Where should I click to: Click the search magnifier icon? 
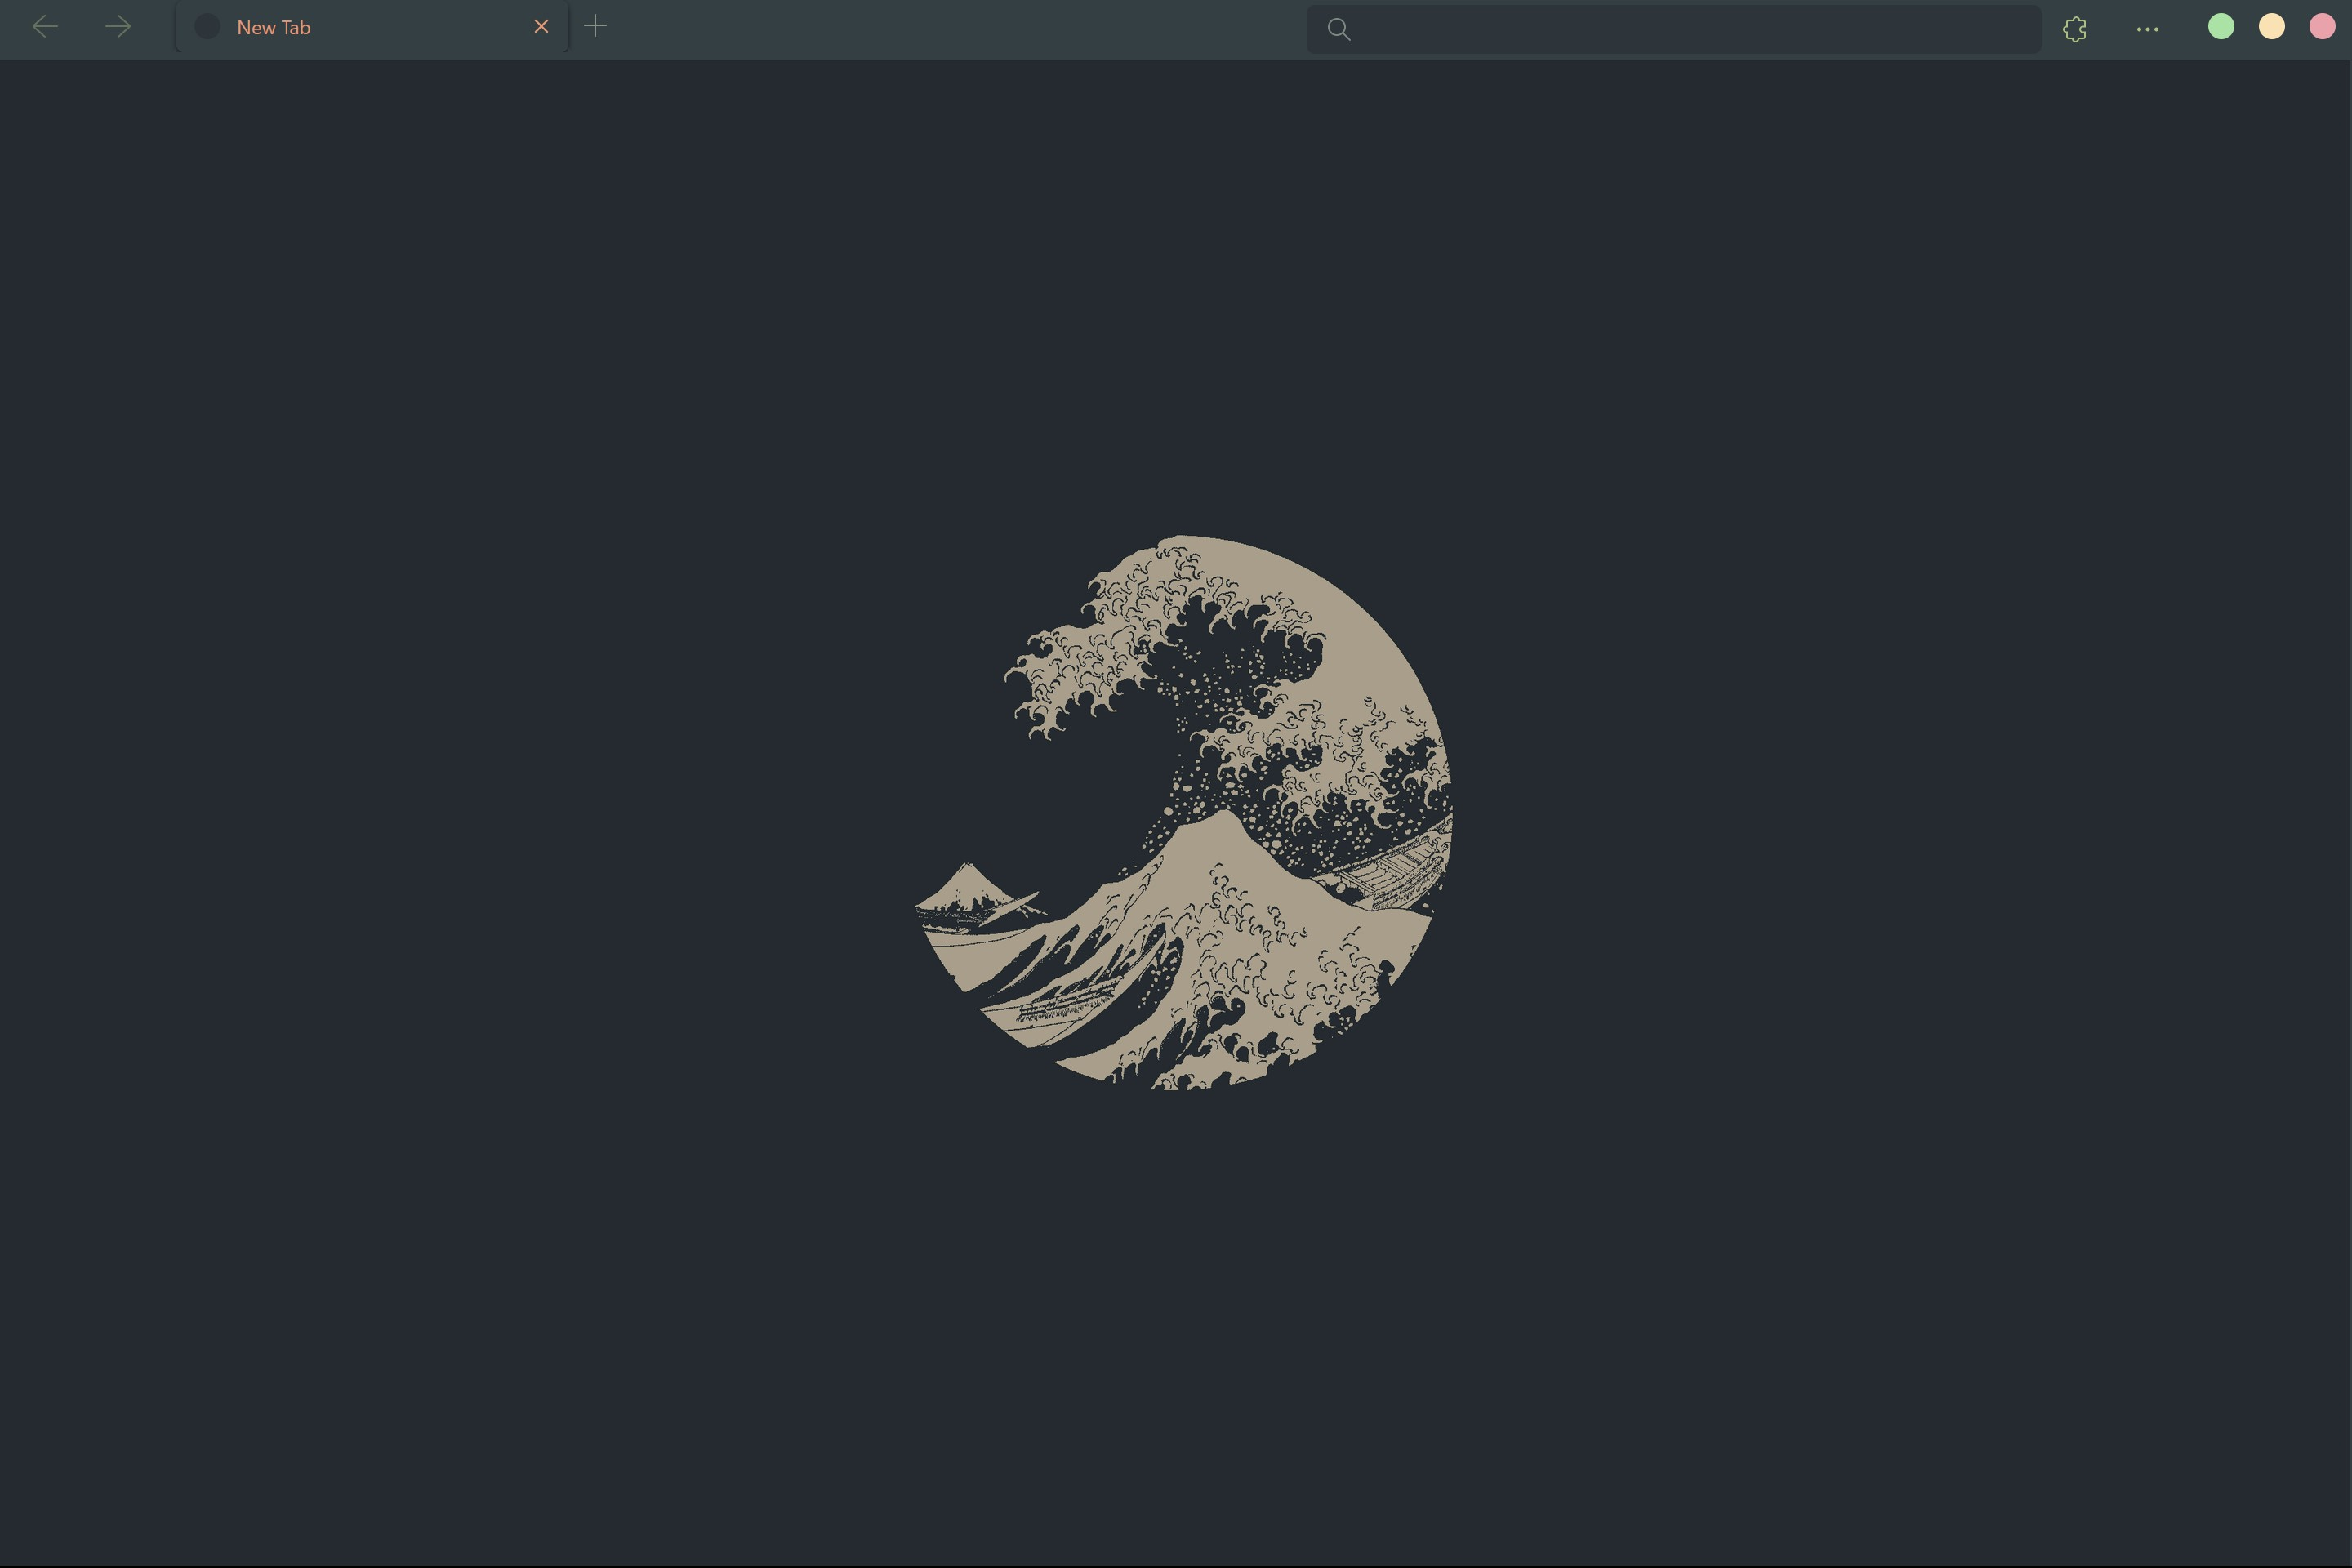click(x=1339, y=29)
